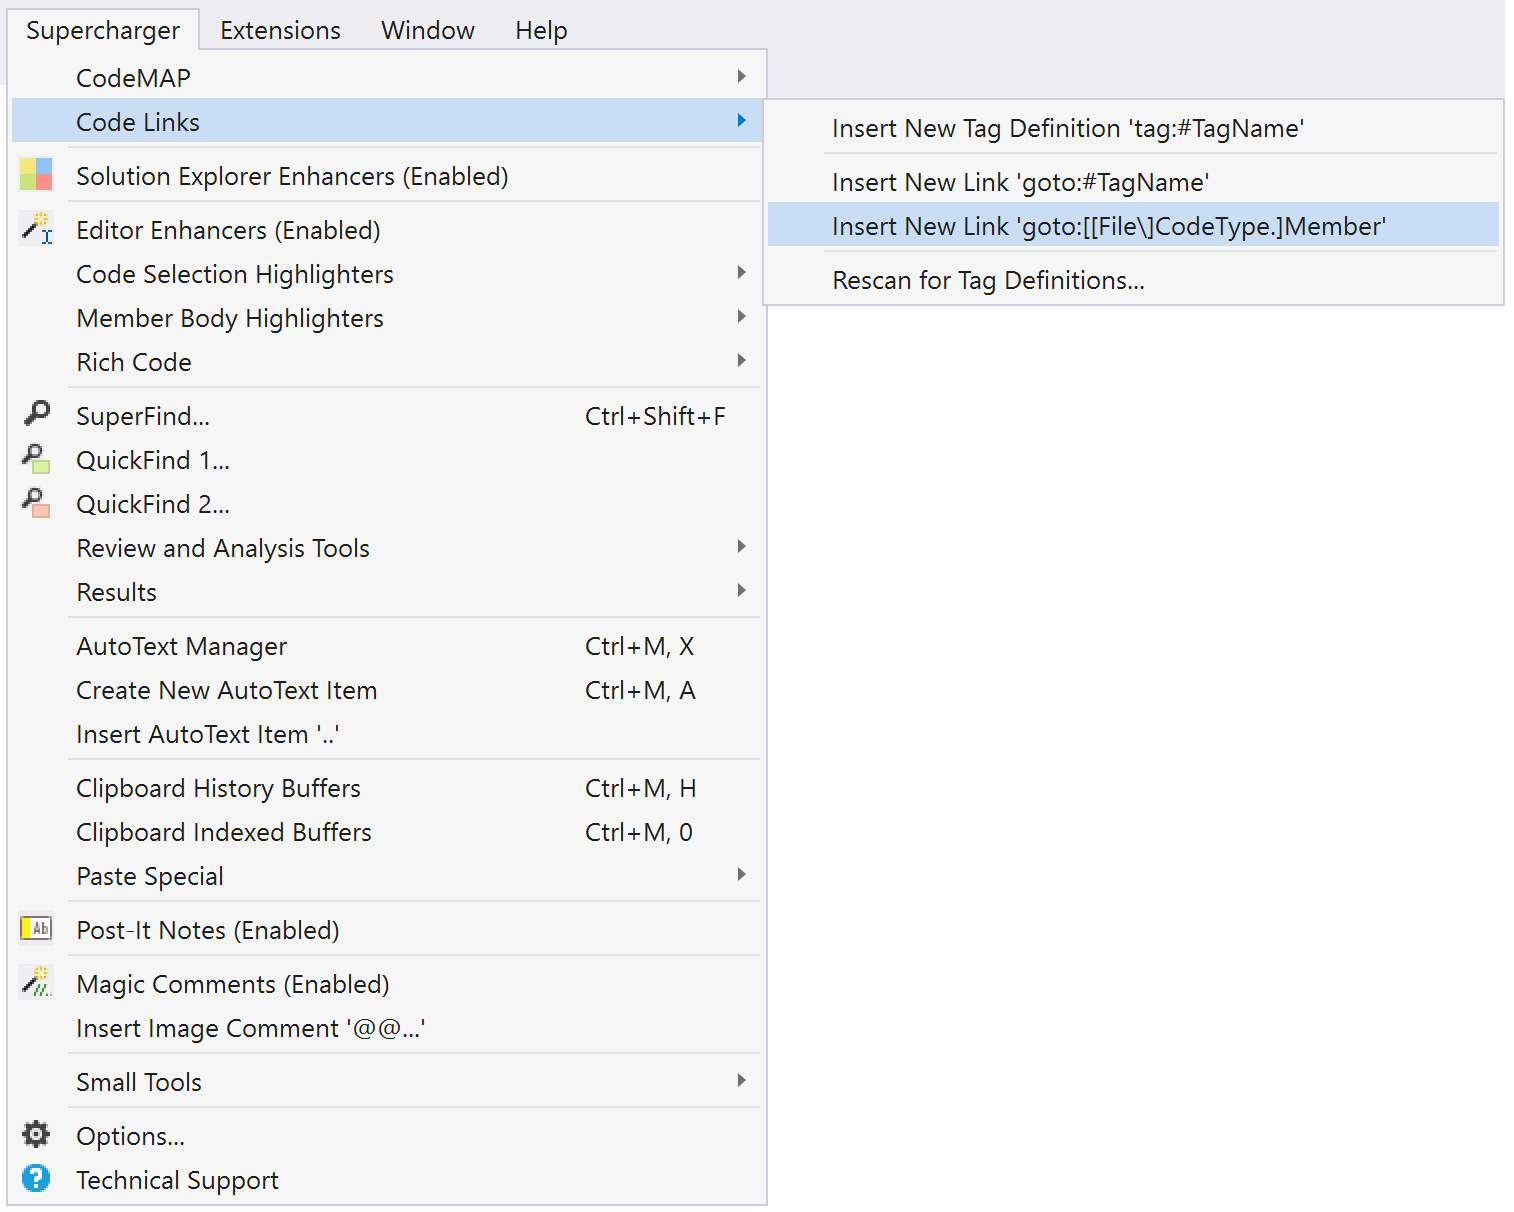Click the Ctrl+Shift+F shortcut text
The height and width of the screenshot is (1212, 1514).
coord(655,416)
